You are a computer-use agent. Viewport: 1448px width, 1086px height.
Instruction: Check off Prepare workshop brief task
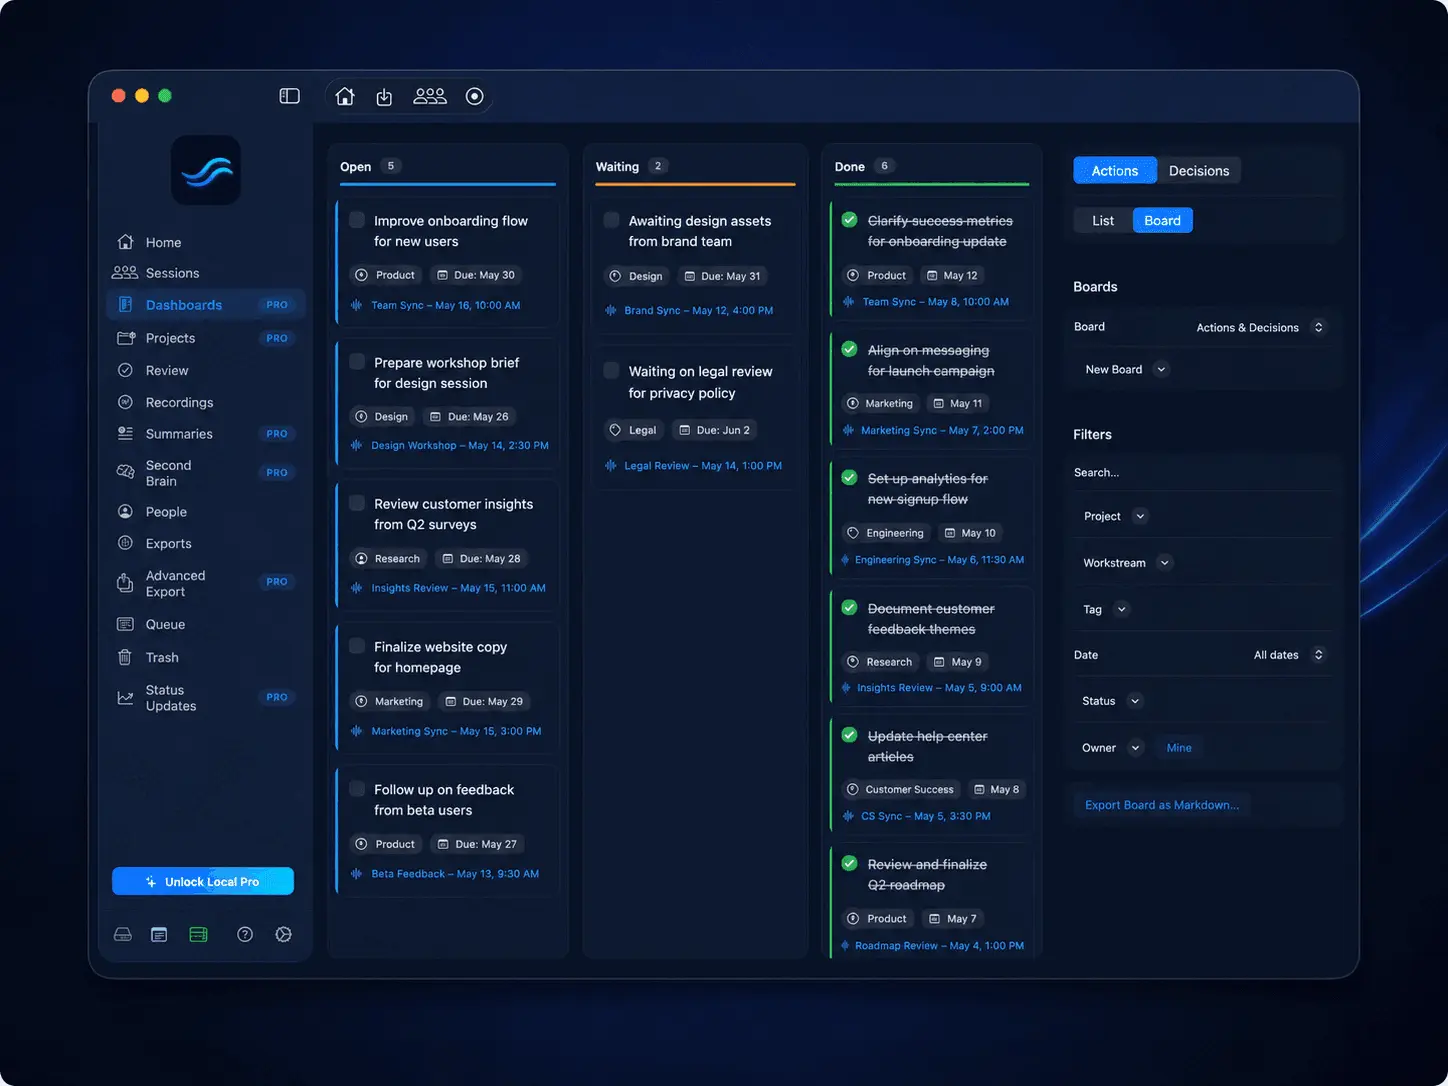pyautogui.click(x=357, y=362)
